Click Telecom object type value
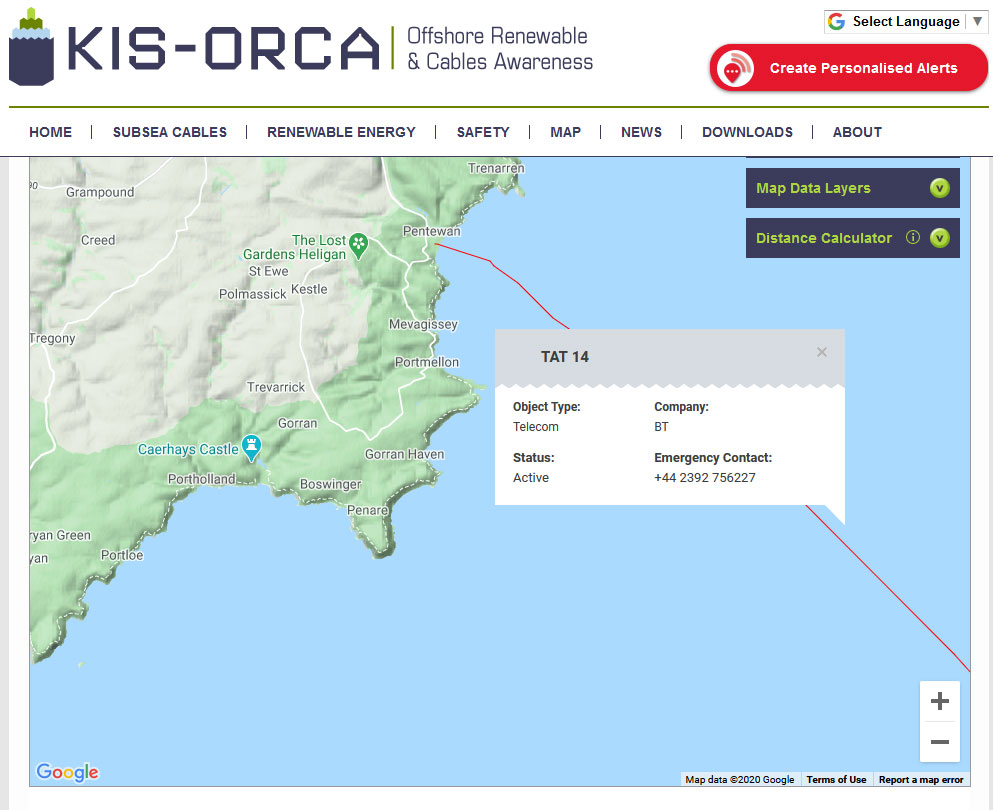Viewport: 993px width, 810px height. pyautogui.click(x=536, y=427)
